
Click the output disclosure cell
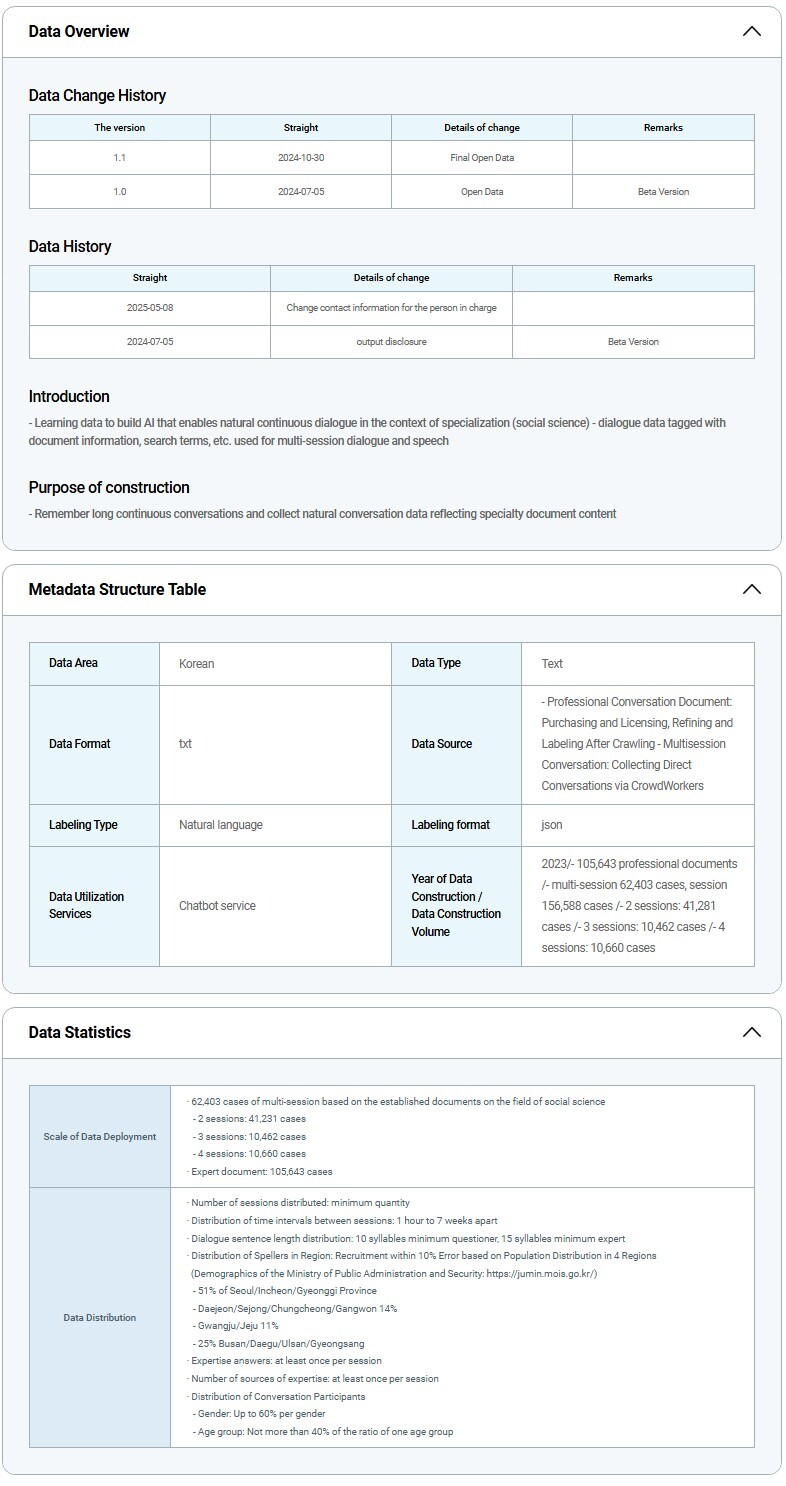click(391, 342)
